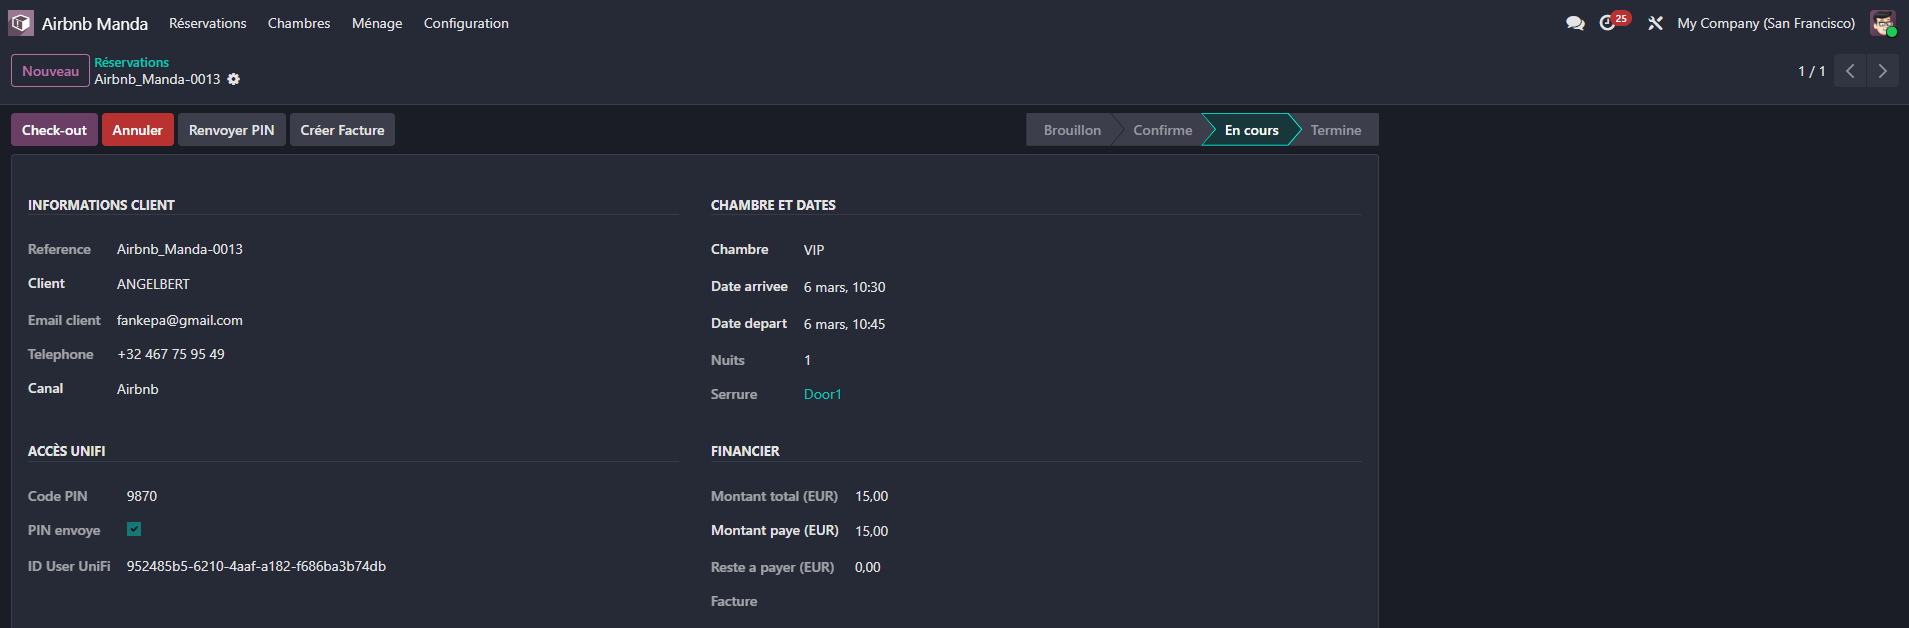Click the Check-out button
1909x628 pixels.
[x=54, y=130]
